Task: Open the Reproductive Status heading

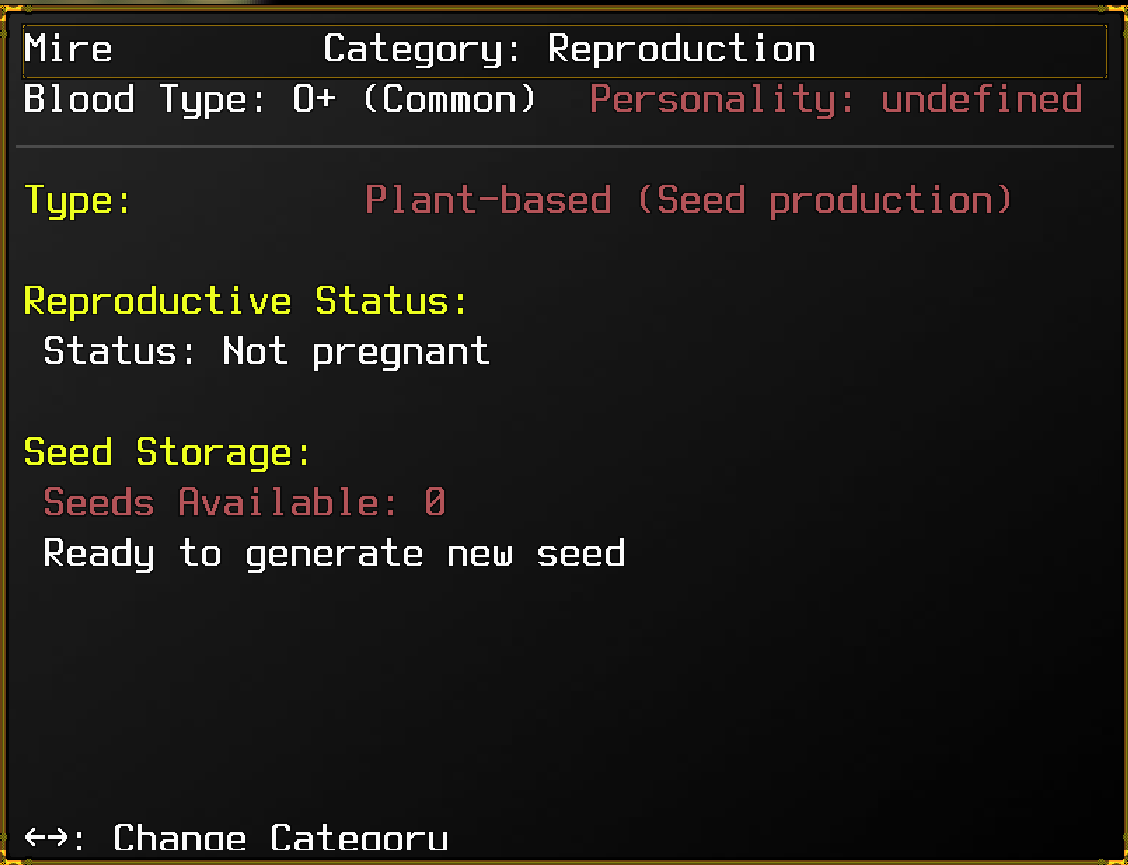Action: (x=246, y=301)
